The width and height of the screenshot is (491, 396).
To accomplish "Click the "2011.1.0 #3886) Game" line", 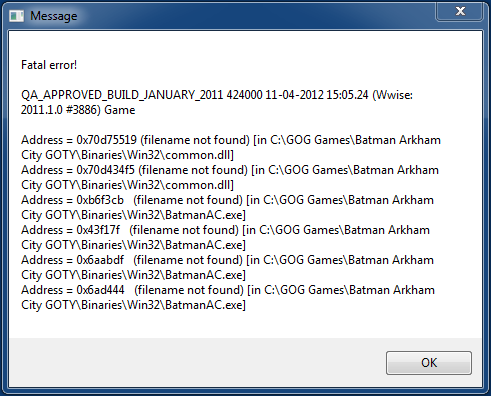I will (78, 110).
